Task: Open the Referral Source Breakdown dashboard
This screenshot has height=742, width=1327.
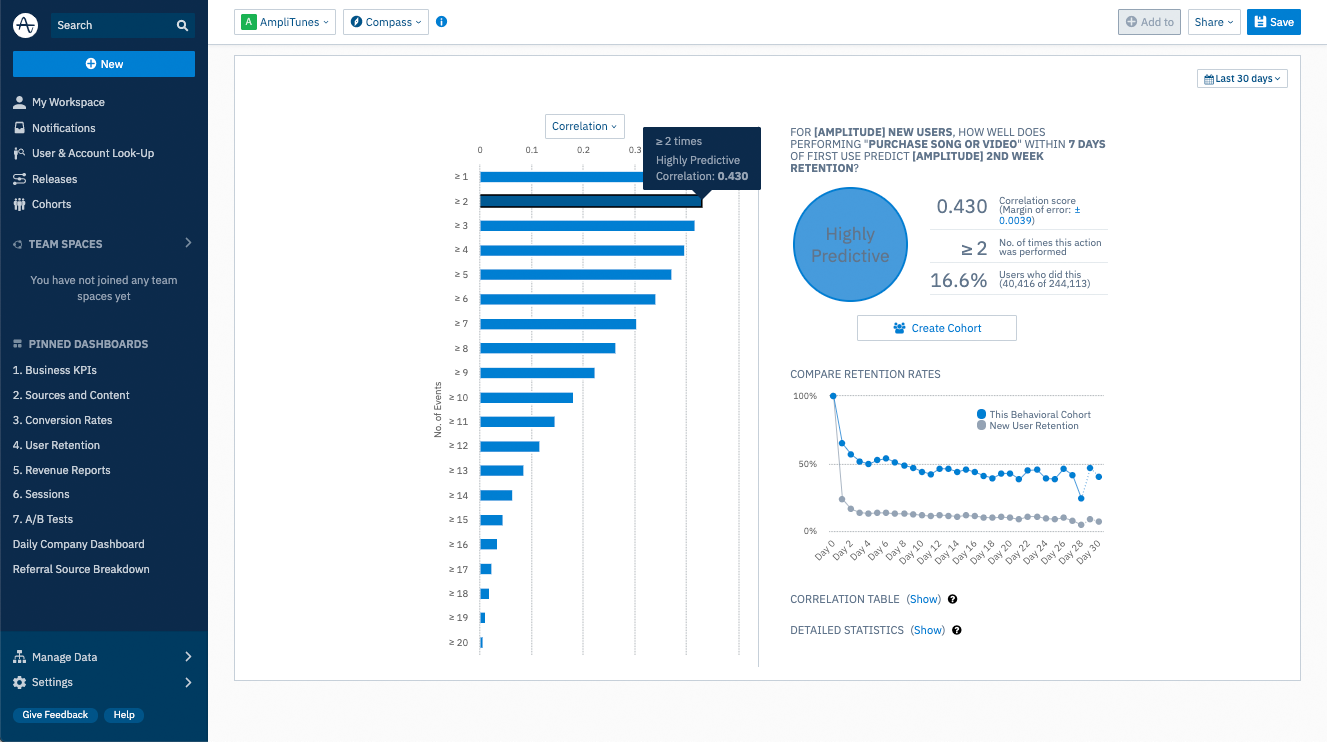Action: point(81,569)
